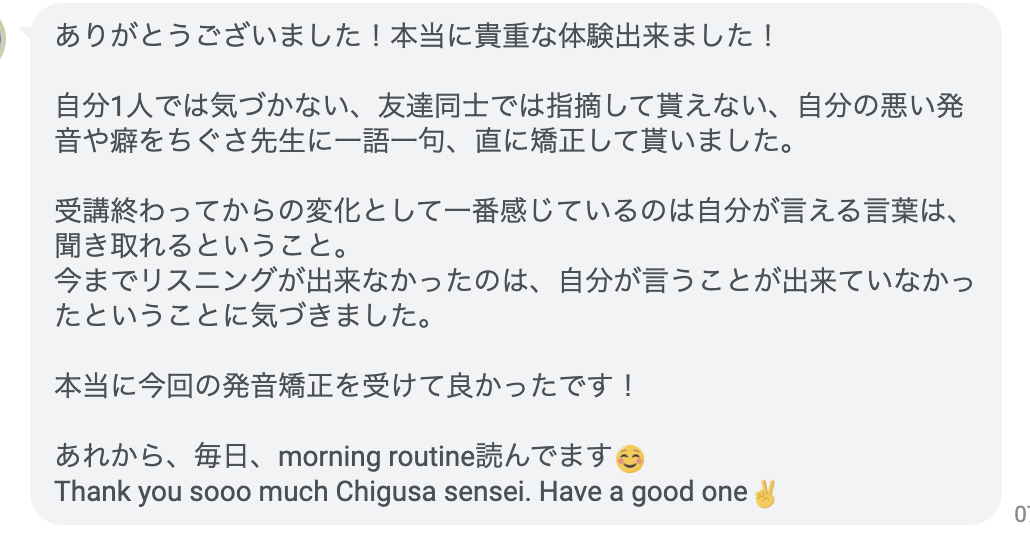
Task: Click the victory hand emoji
Action: (x=764, y=493)
